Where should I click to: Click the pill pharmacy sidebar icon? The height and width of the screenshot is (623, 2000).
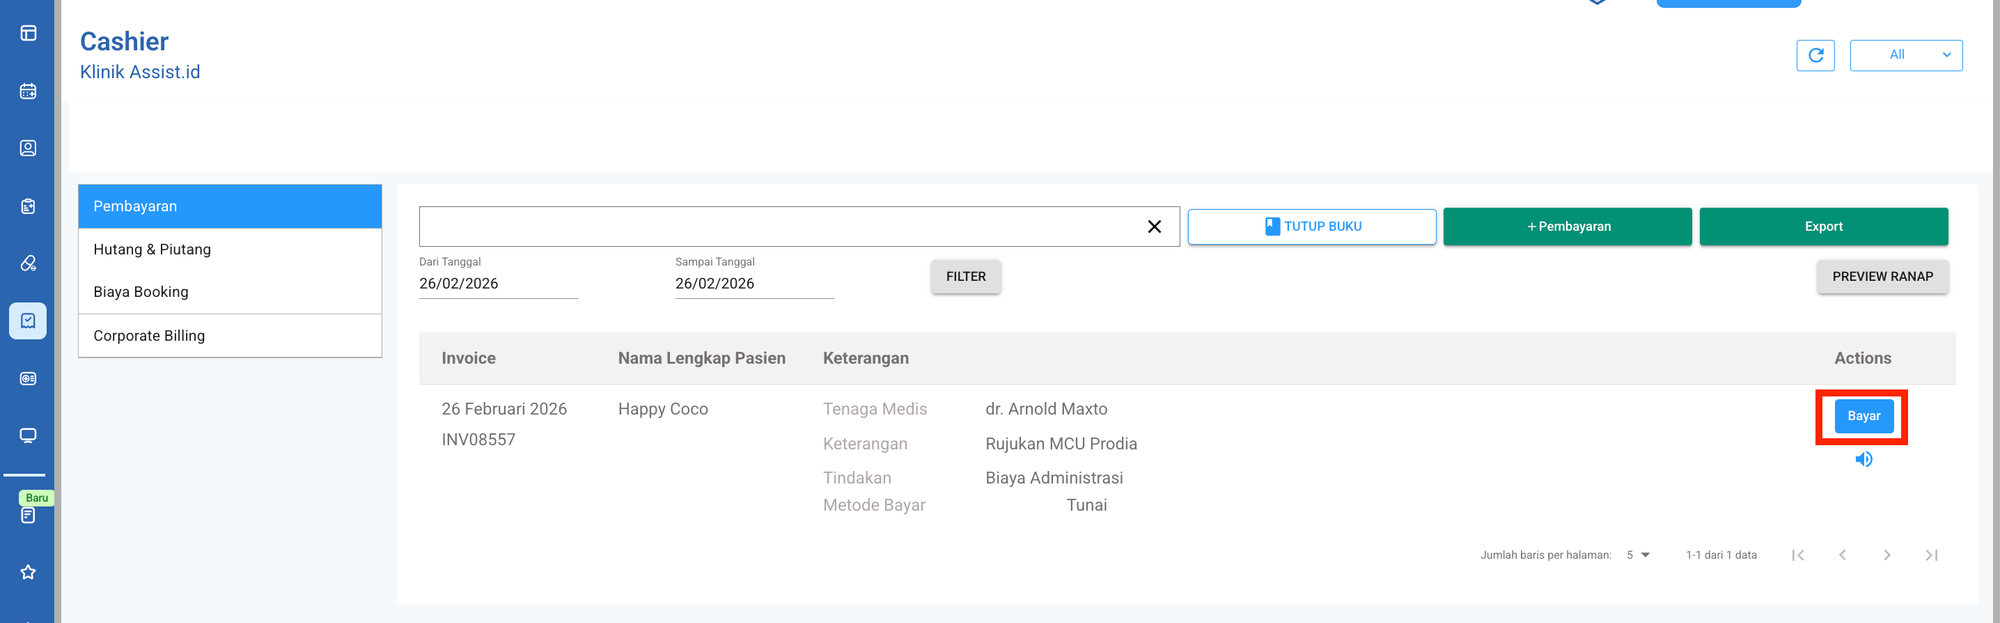point(28,263)
